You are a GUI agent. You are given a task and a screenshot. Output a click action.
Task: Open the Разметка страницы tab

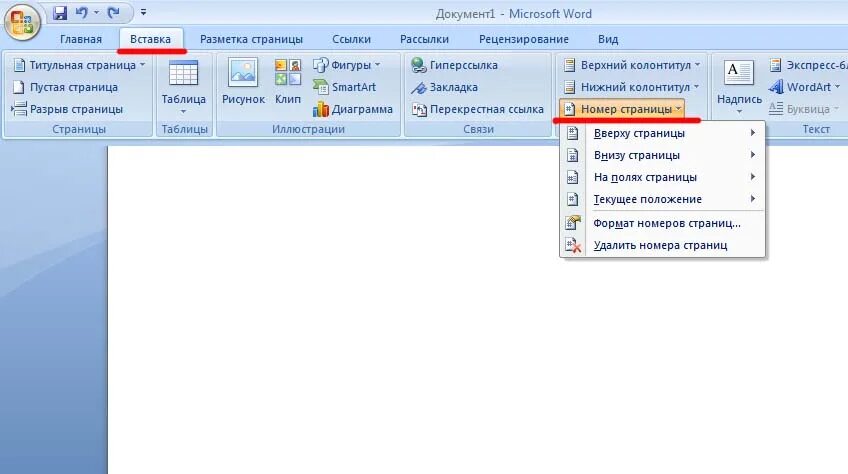coord(251,39)
